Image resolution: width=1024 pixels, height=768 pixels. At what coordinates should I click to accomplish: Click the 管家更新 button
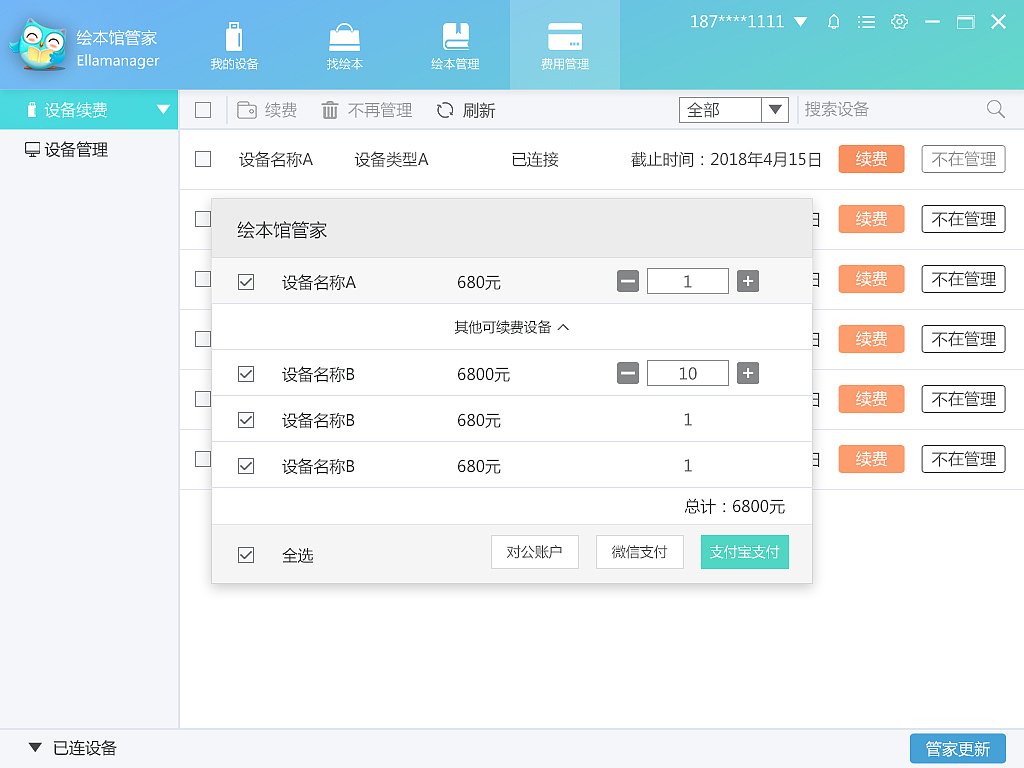pyautogui.click(x=957, y=748)
